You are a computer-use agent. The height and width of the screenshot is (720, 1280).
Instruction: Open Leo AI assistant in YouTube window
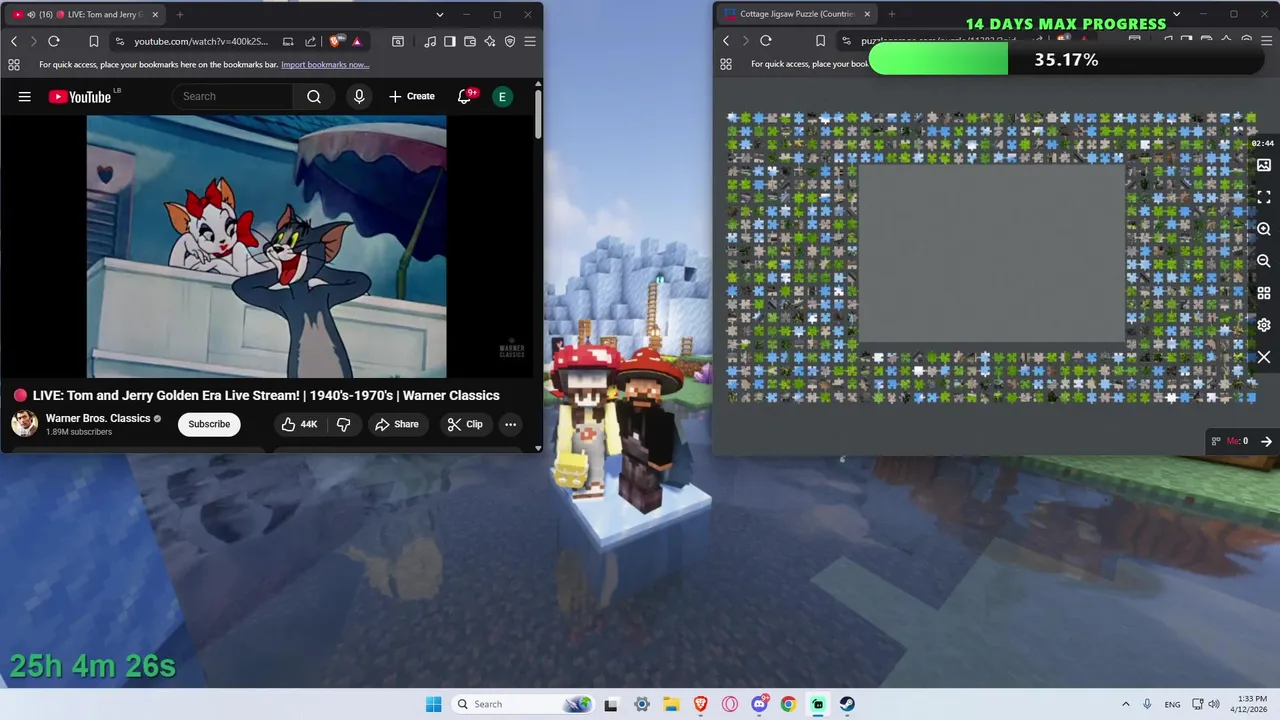coord(490,41)
